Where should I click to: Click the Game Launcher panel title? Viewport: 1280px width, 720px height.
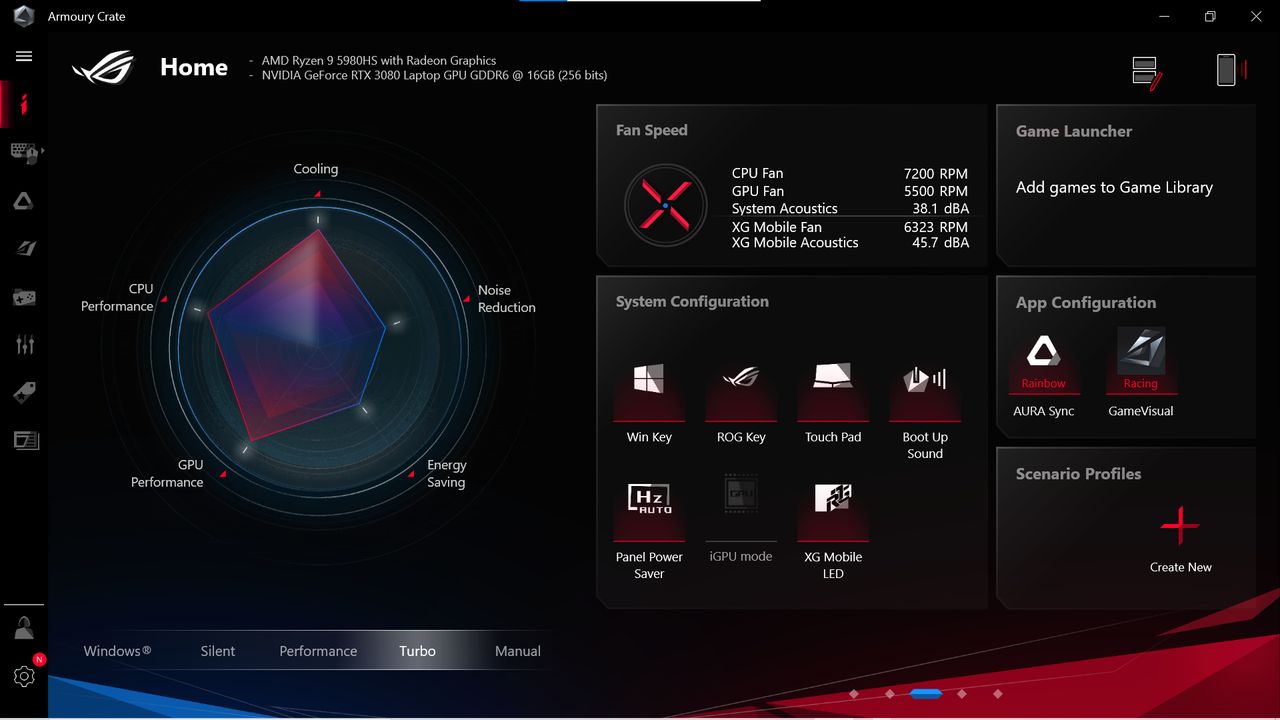[x=1074, y=131]
